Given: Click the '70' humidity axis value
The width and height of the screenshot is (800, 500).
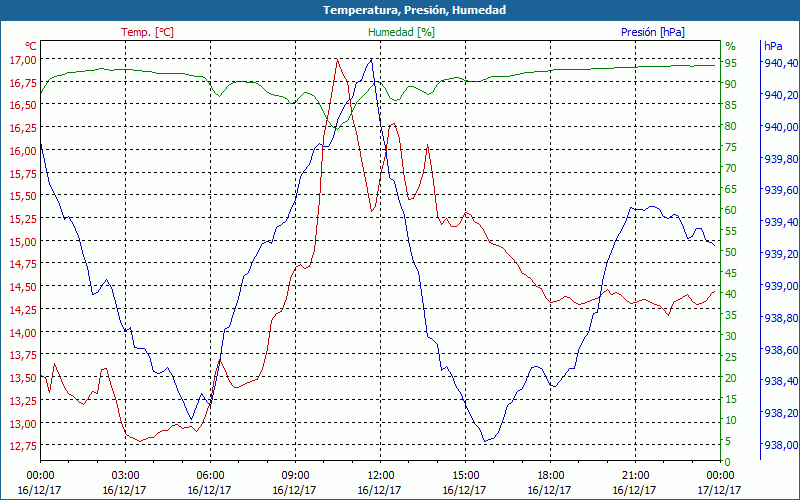Looking at the screenshot, I should click(731, 168).
